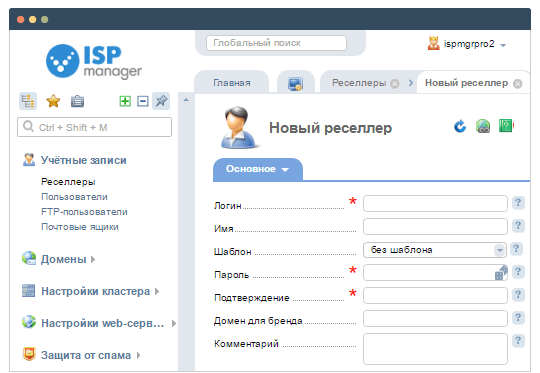This screenshot has height=373, width=540.
Task: Refresh the form with the blue arrow icon
Action: [x=460, y=126]
